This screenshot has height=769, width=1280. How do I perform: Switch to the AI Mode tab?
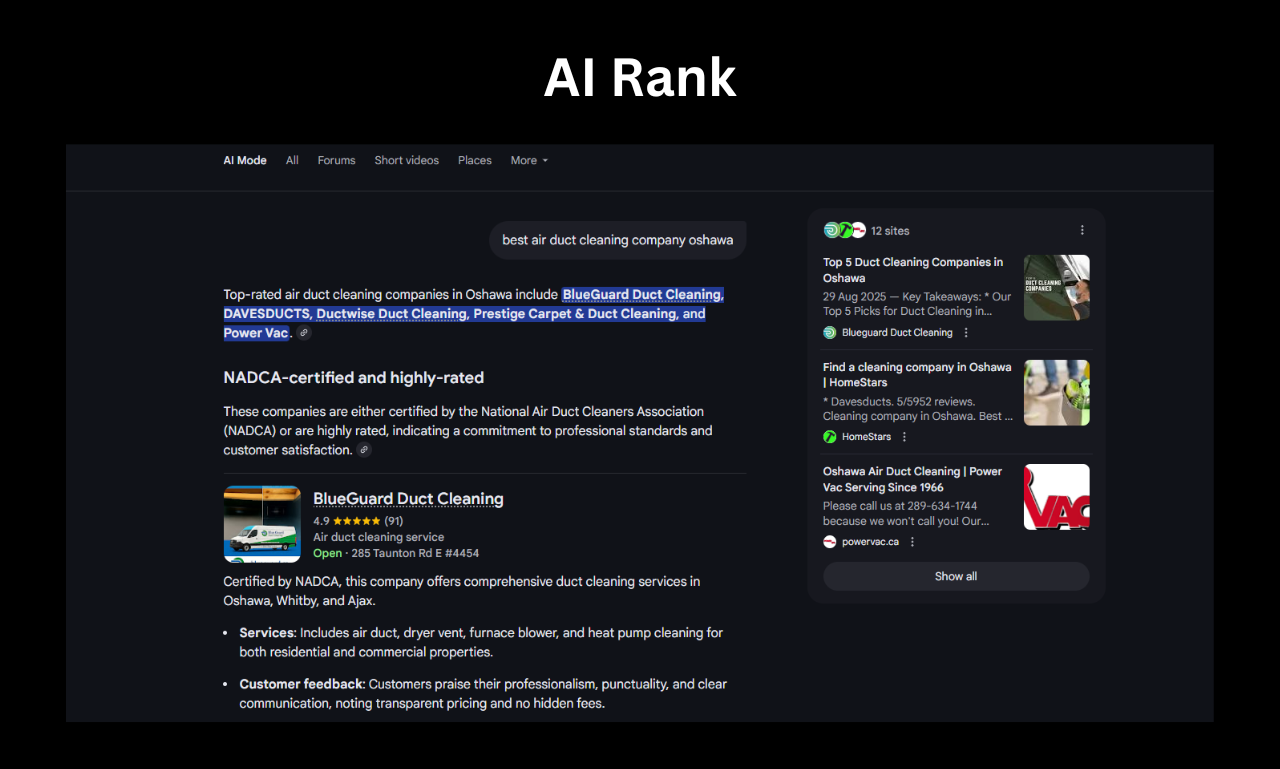point(245,160)
